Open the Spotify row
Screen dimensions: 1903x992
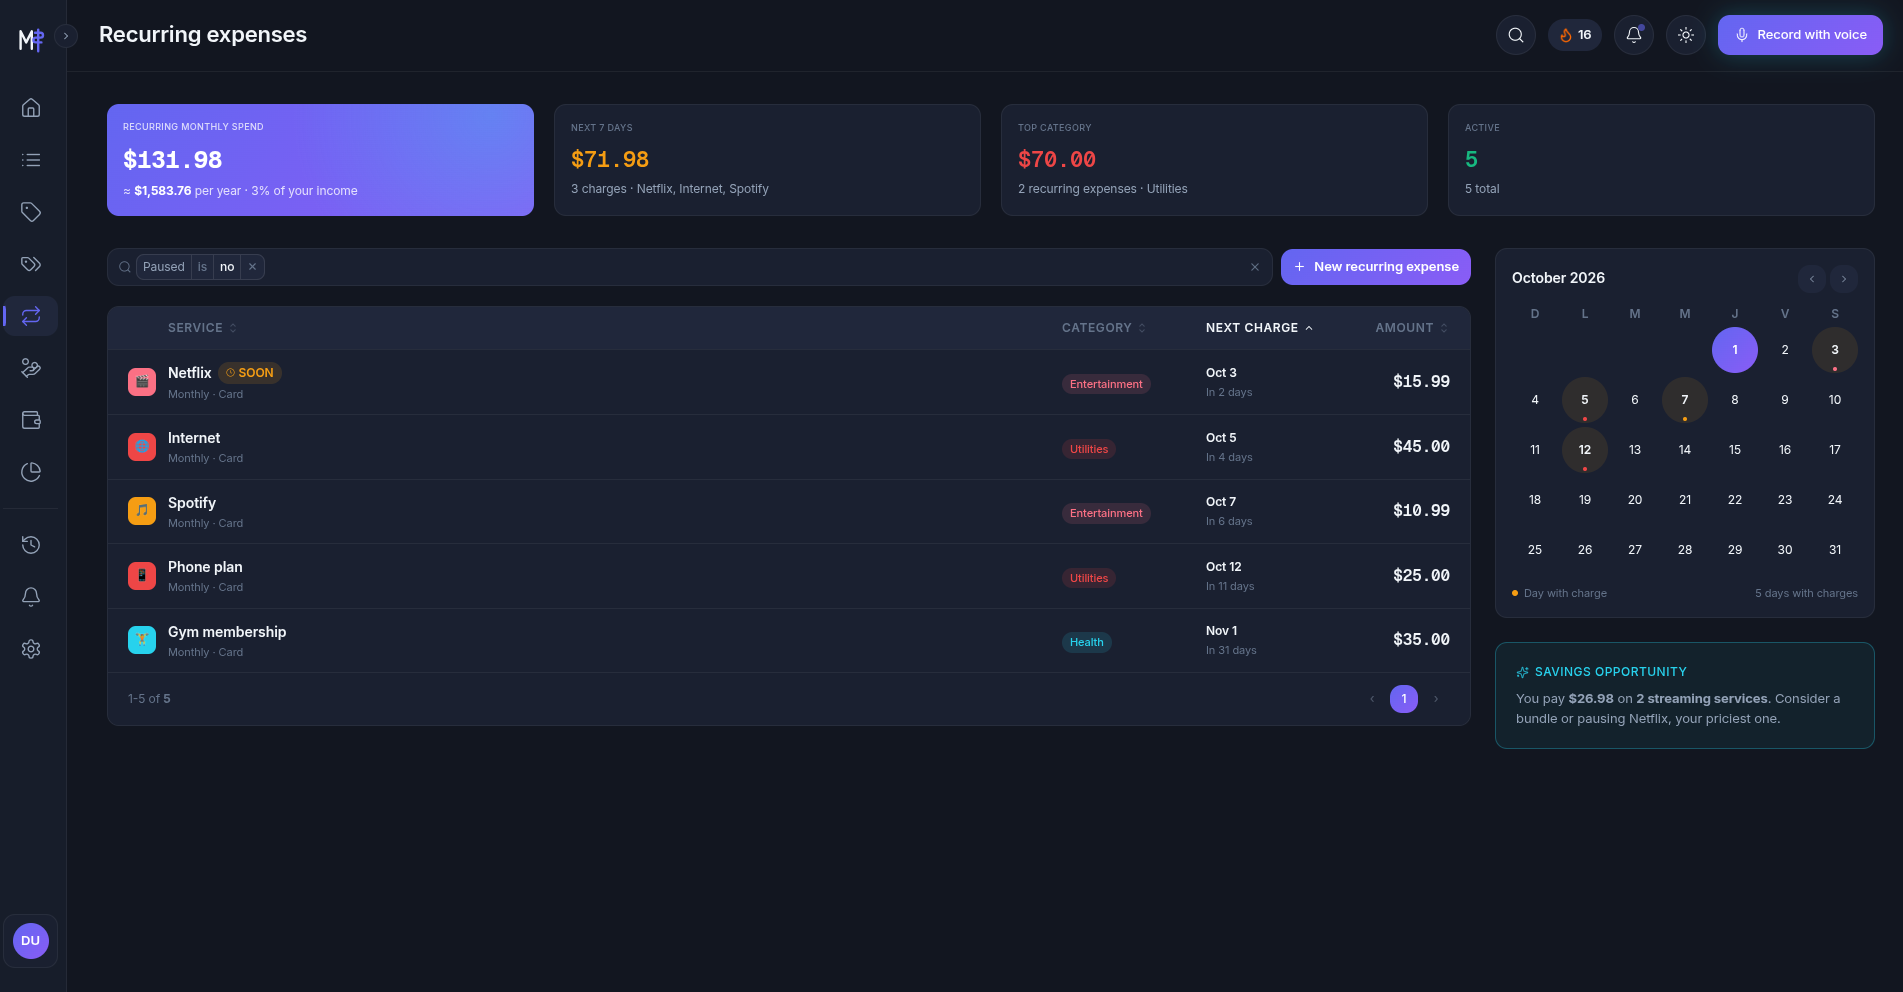pyautogui.click(x=789, y=511)
